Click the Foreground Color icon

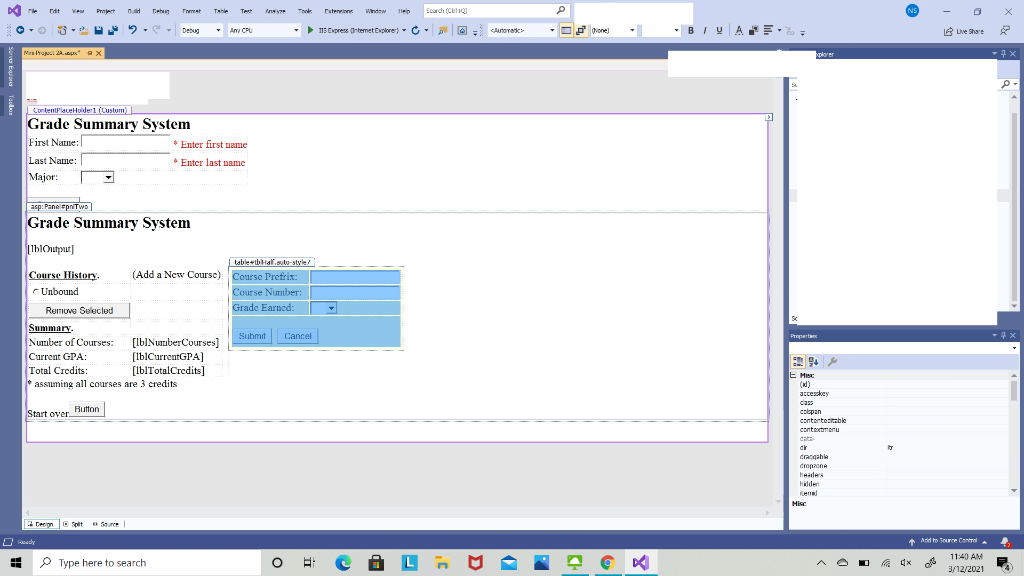coord(739,30)
